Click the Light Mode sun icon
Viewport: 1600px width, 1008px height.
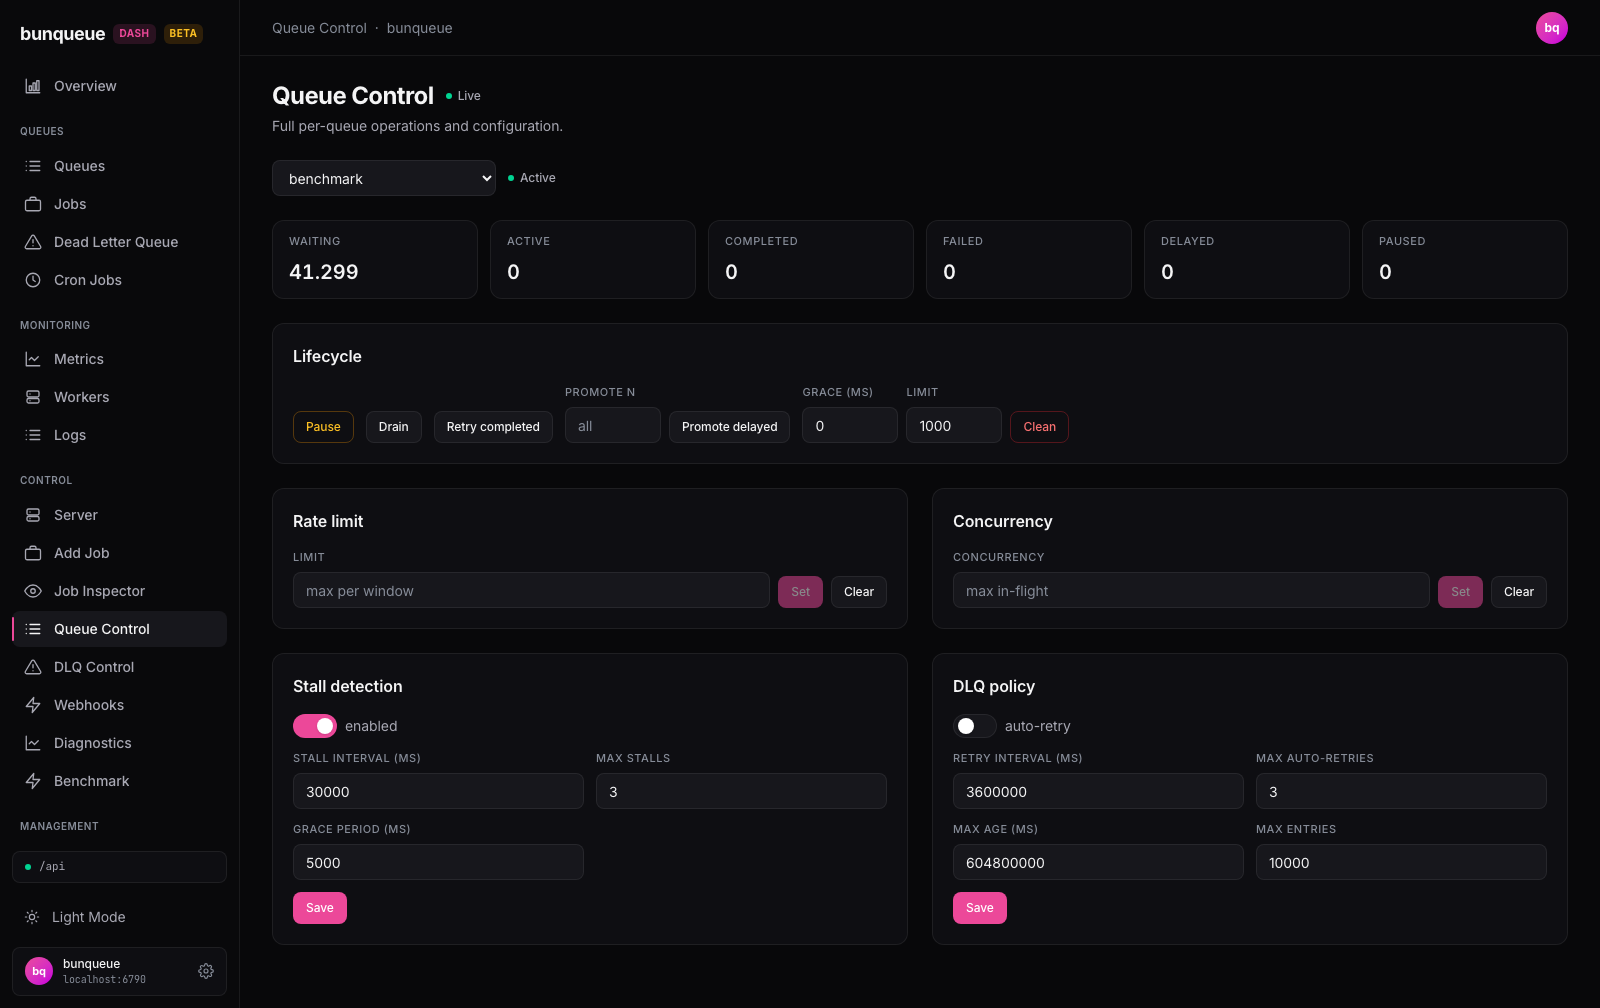click(32, 917)
